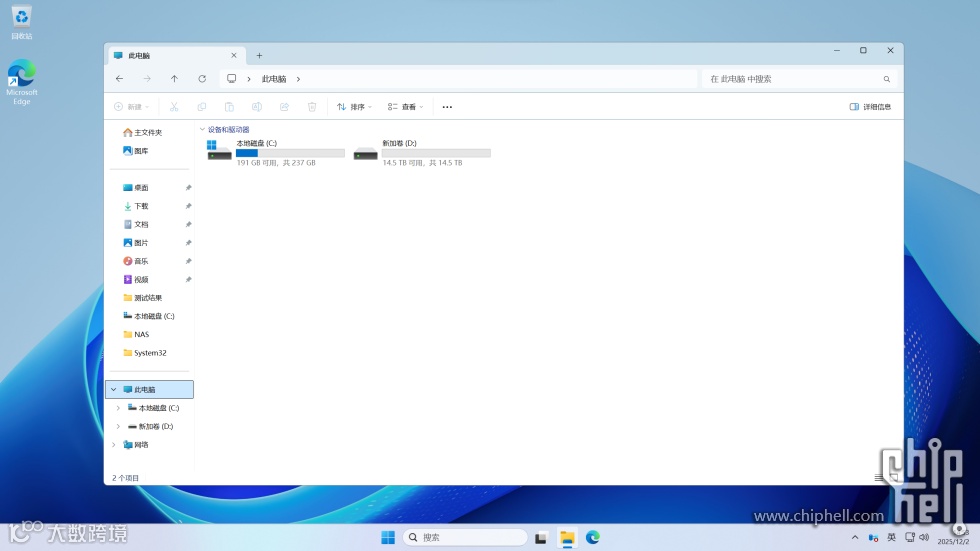The width and height of the screenshot is (980, 551).
Task: Refresh the current folder view
Action: pos(202,79)
